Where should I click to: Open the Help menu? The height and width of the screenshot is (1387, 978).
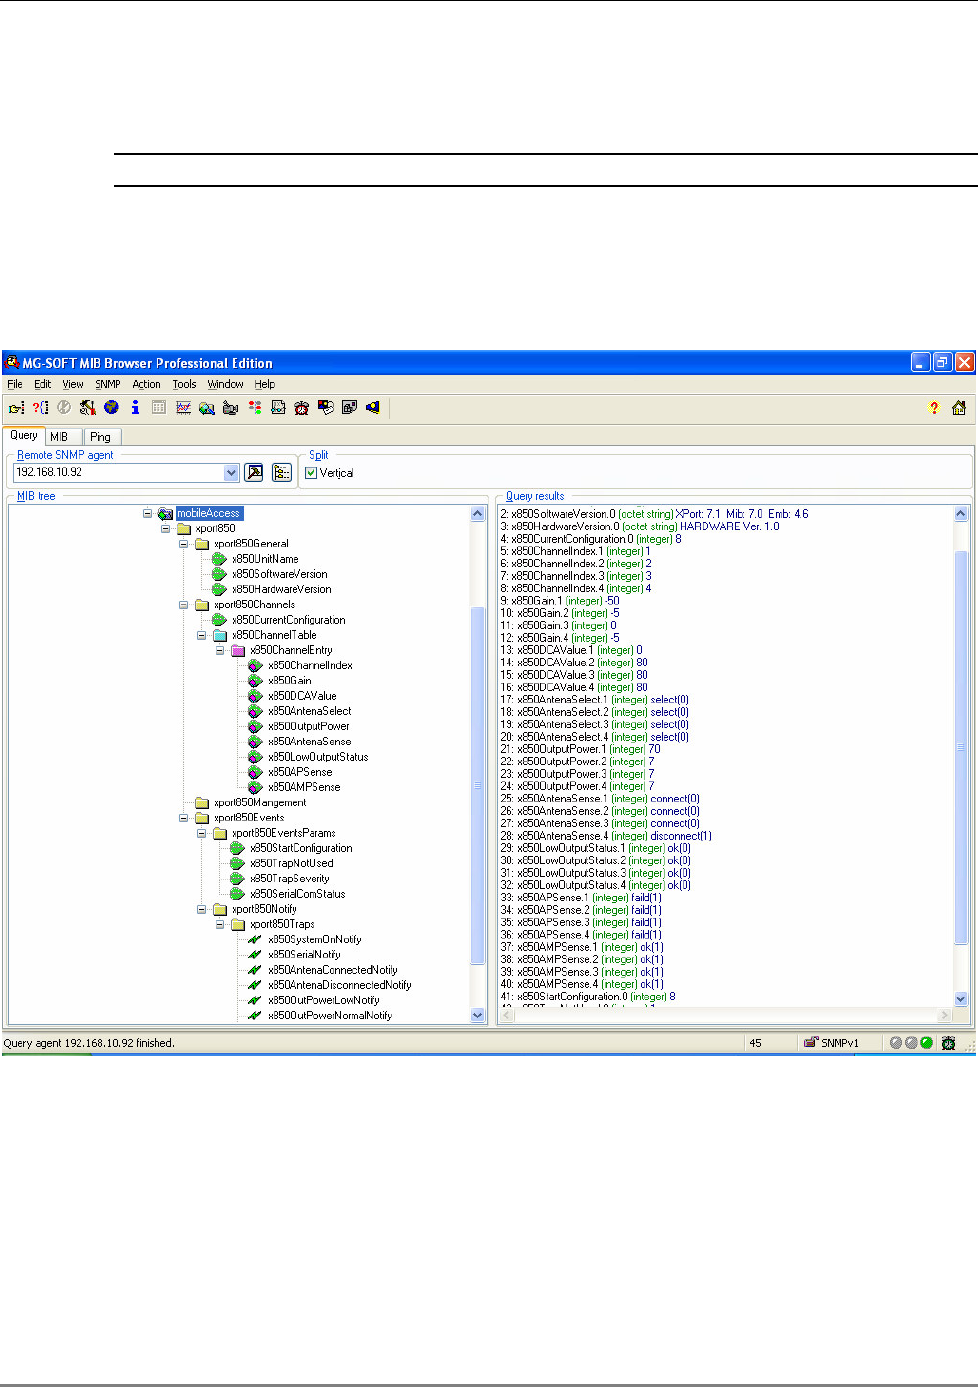tap(264, 384)
